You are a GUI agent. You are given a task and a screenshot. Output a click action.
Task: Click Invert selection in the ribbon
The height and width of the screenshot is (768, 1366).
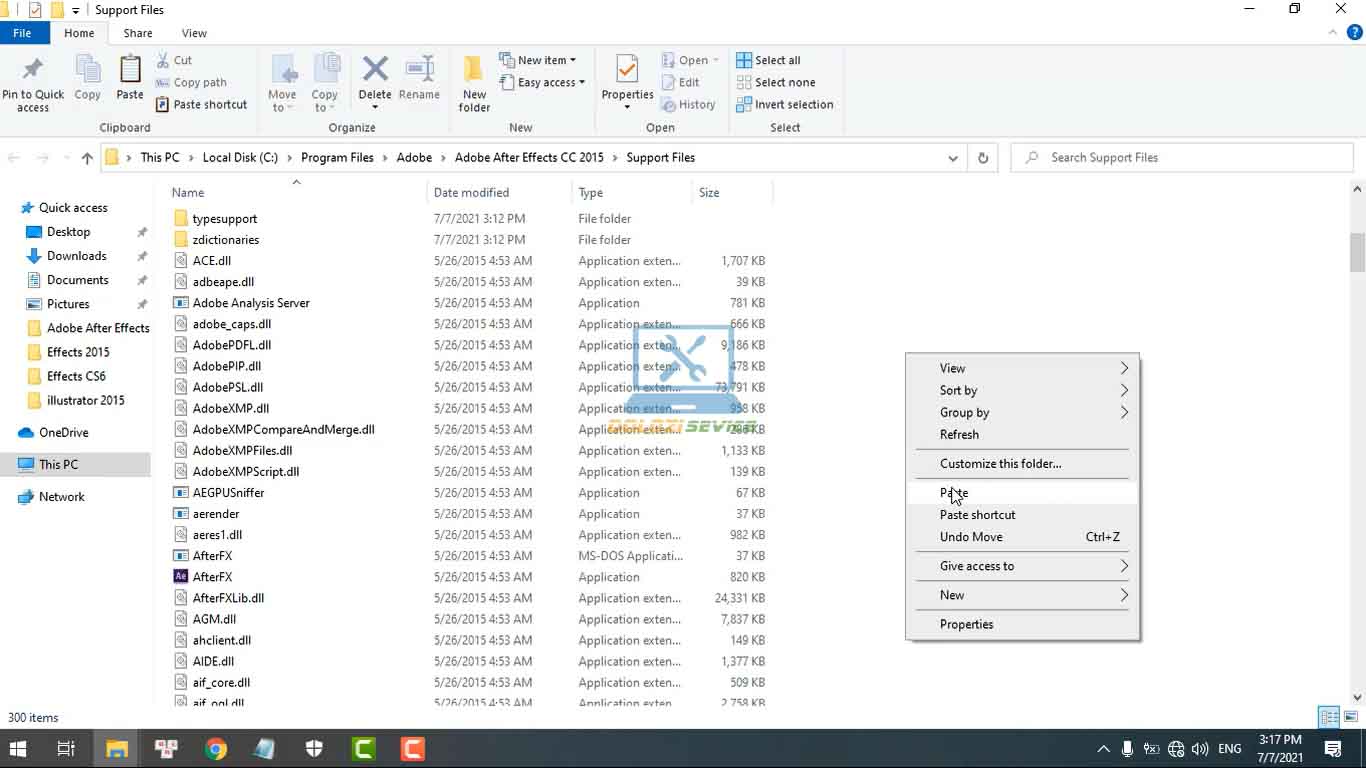(x=784, y=104)
